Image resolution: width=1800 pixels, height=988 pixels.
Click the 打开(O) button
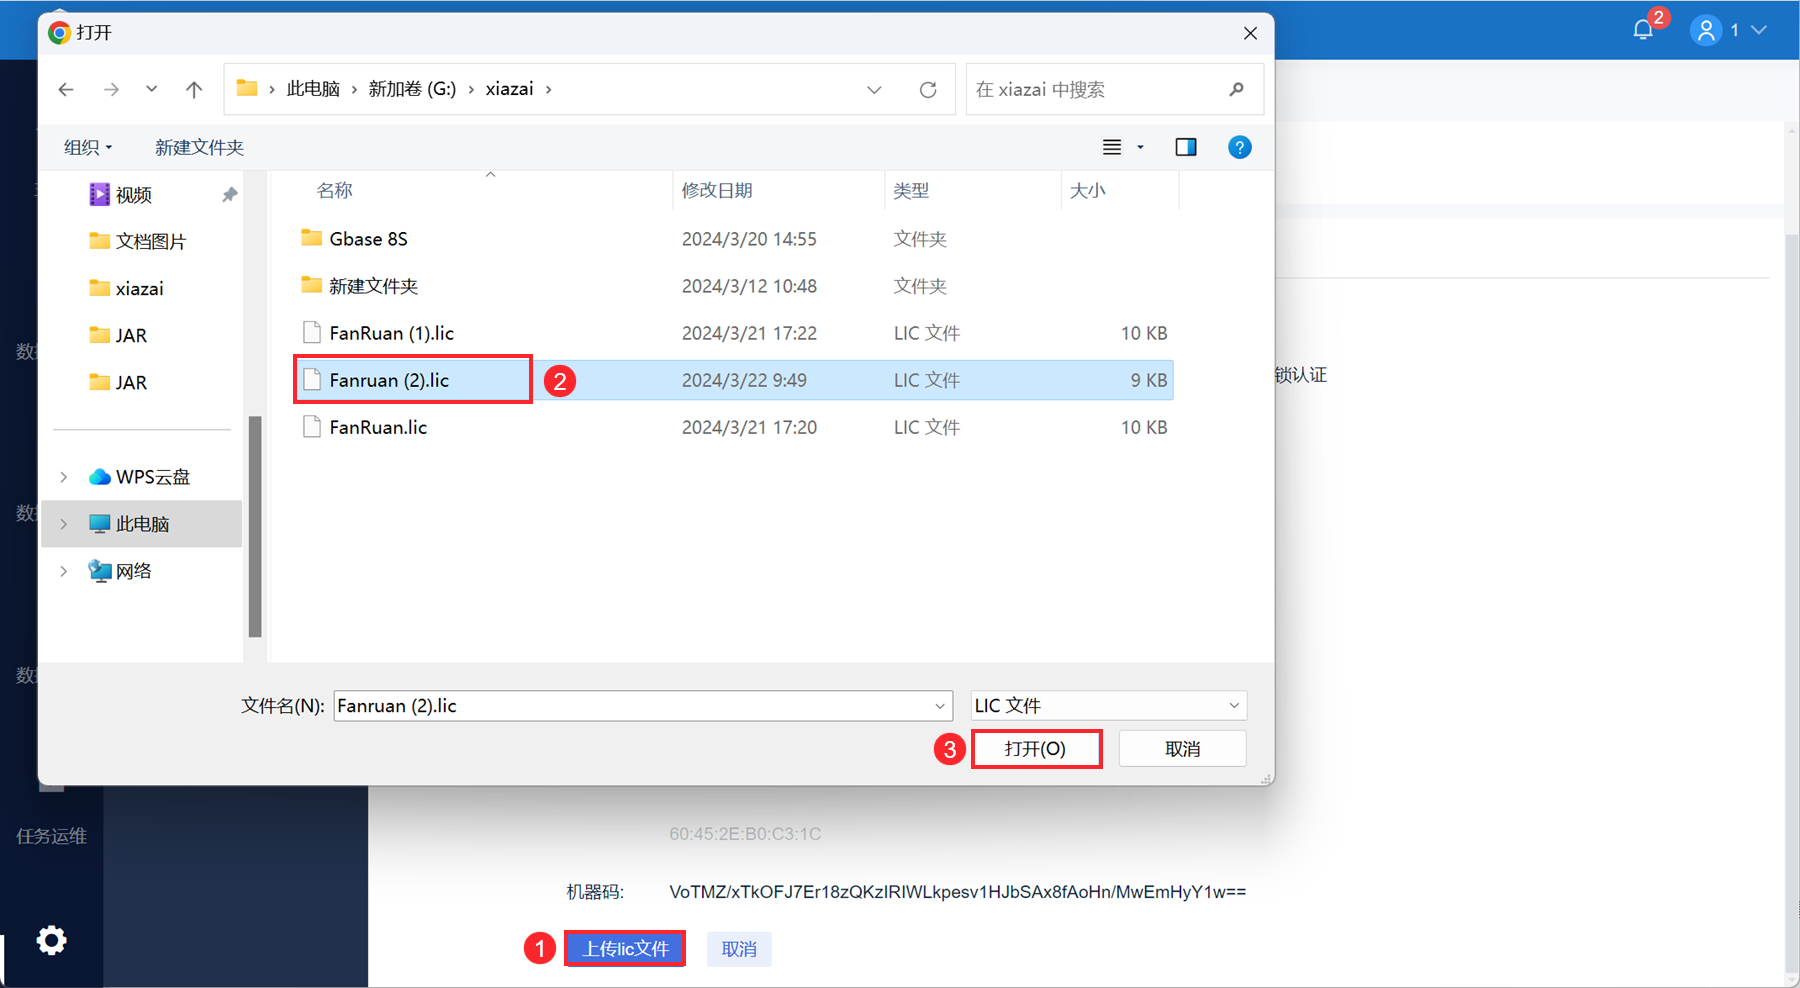click(1036, 749)
